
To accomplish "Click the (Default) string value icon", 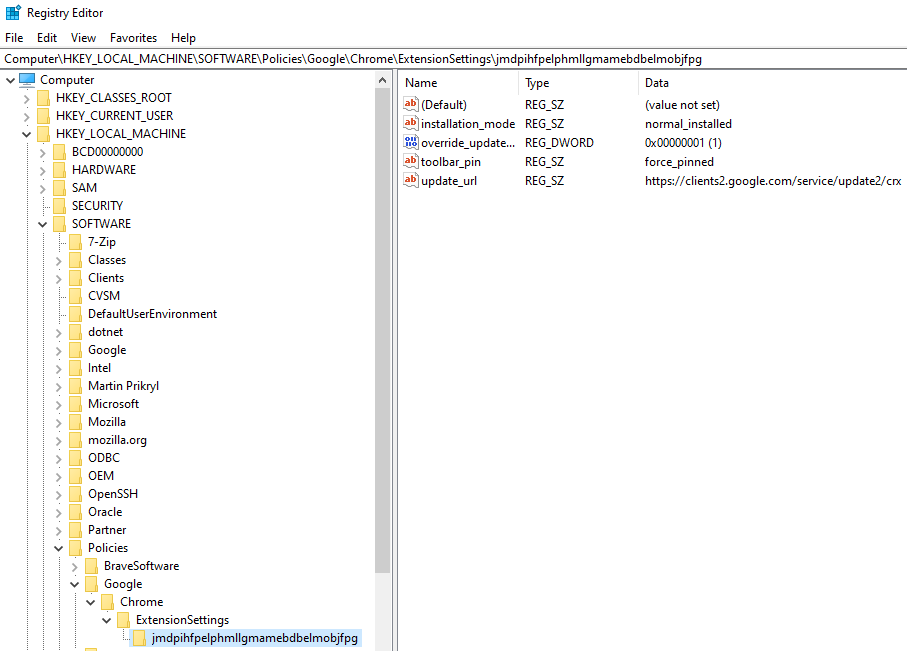I will click(x=411, y=104).
